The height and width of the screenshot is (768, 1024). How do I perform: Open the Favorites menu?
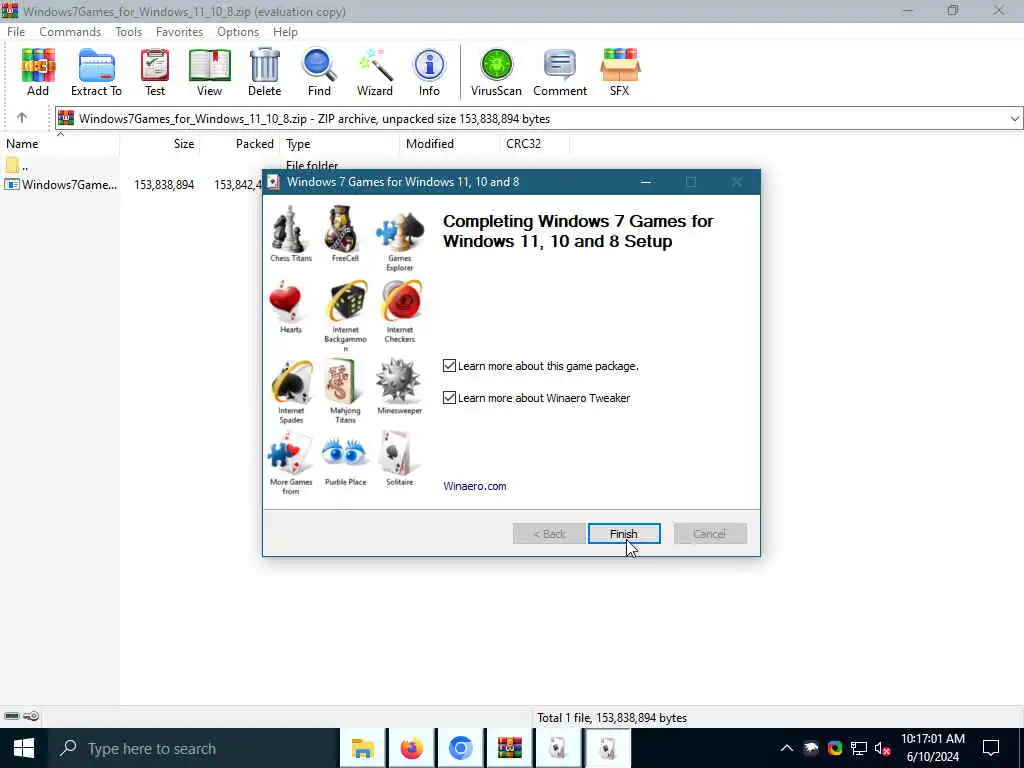(179, 31)
